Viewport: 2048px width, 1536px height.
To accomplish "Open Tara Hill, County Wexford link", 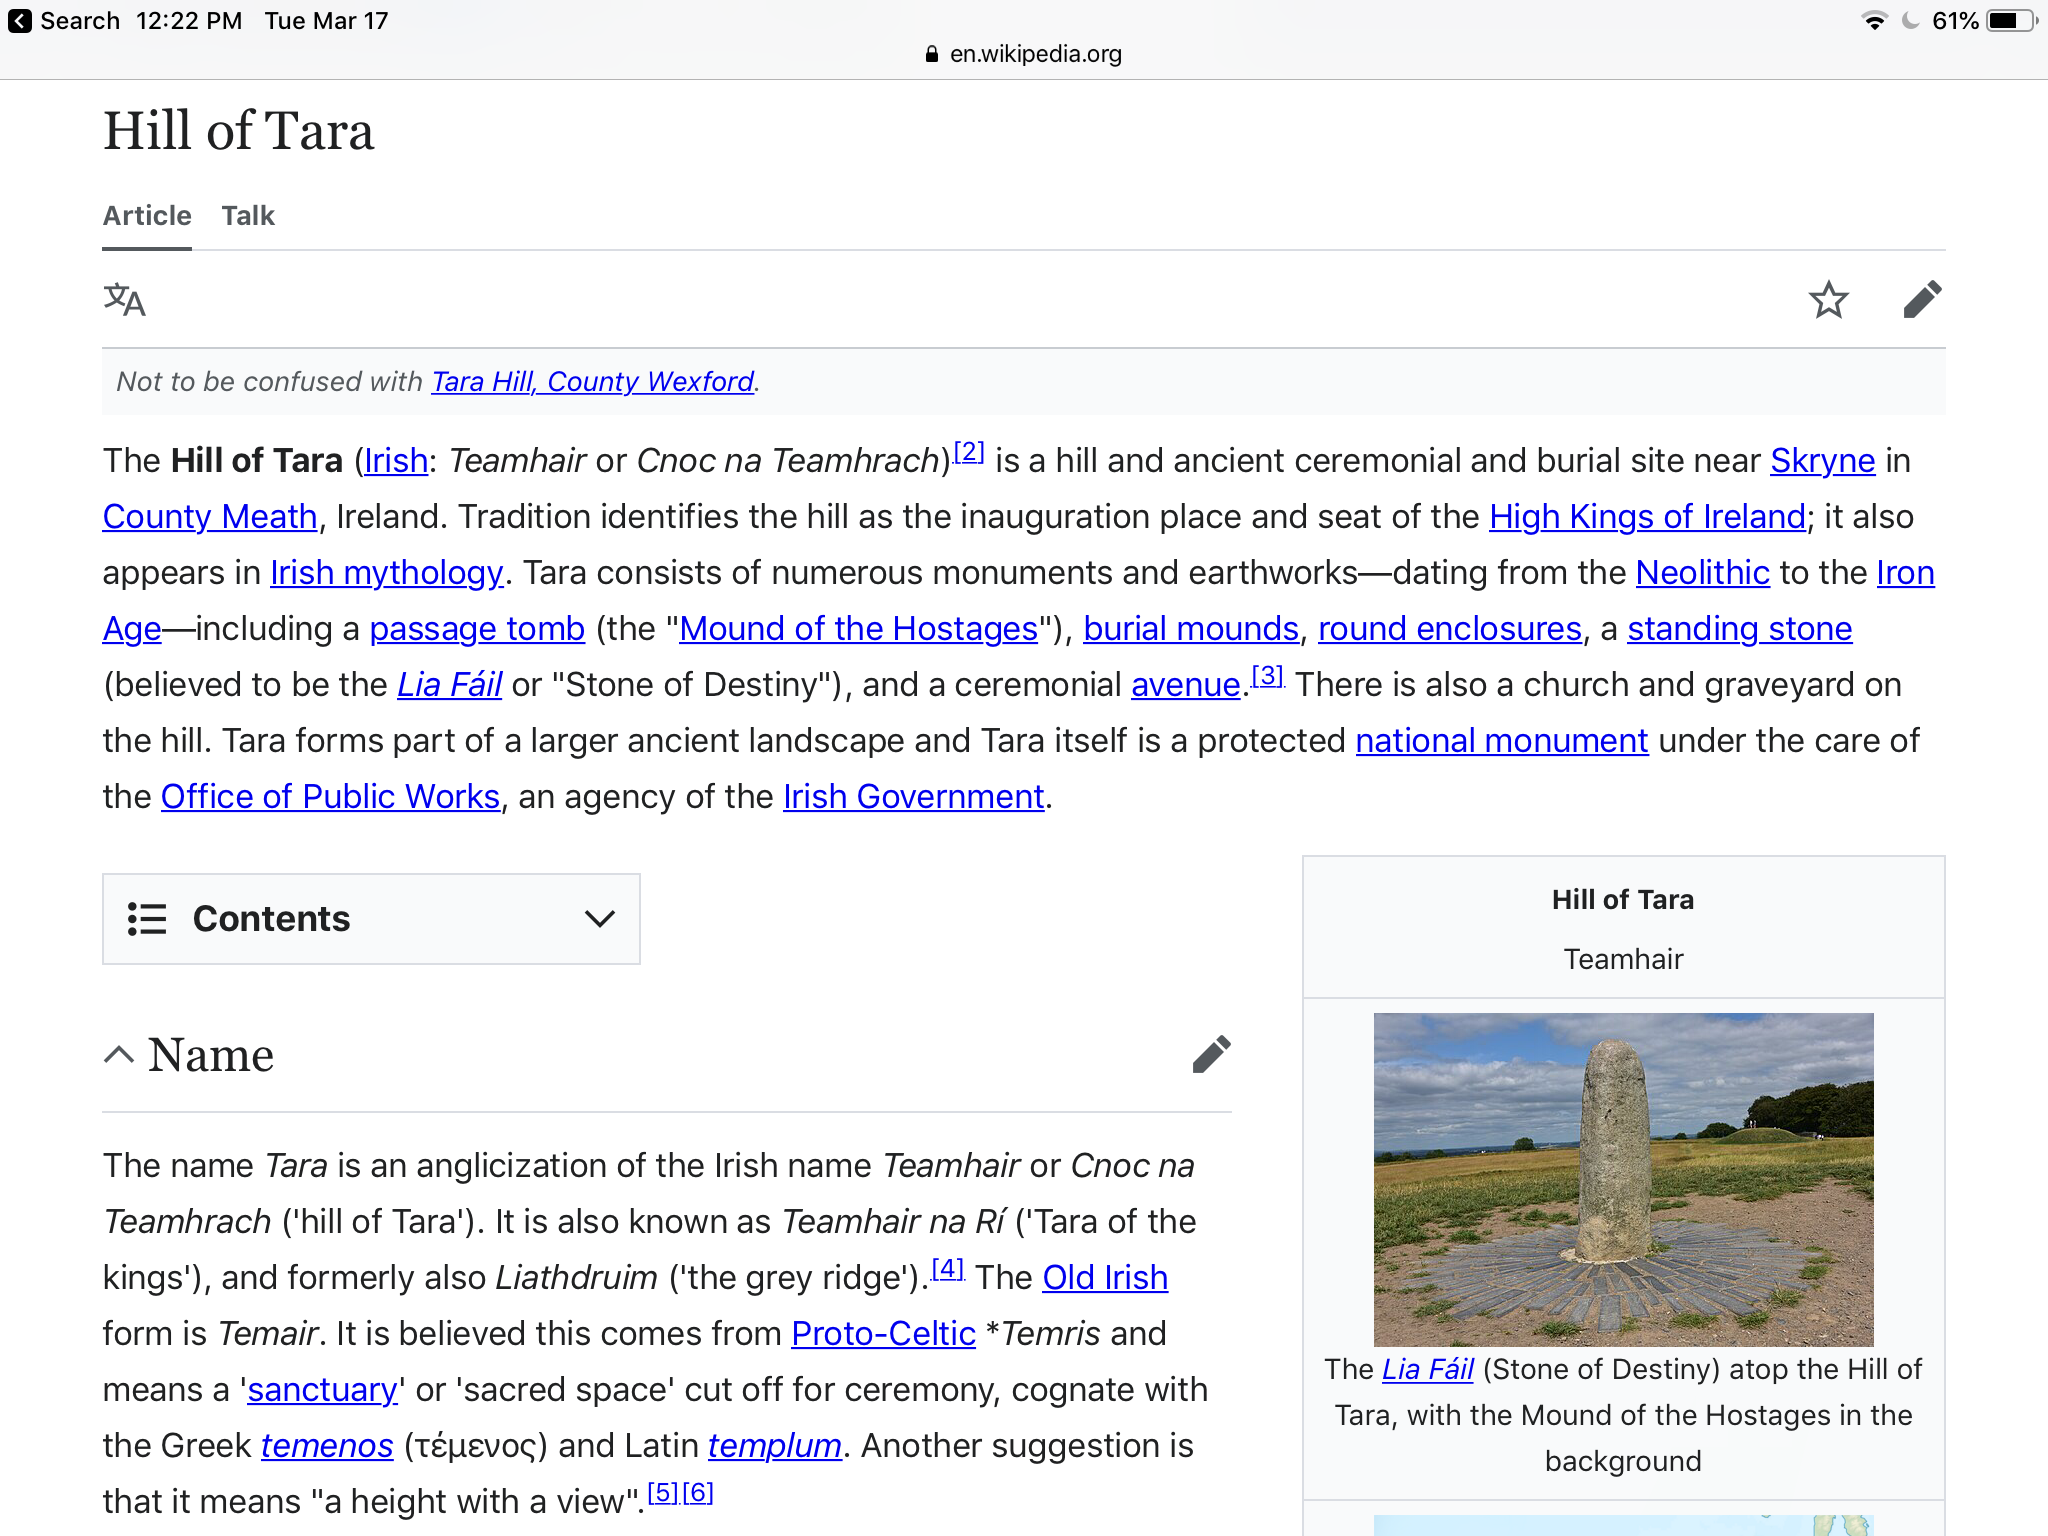I will tap(592, 382).
